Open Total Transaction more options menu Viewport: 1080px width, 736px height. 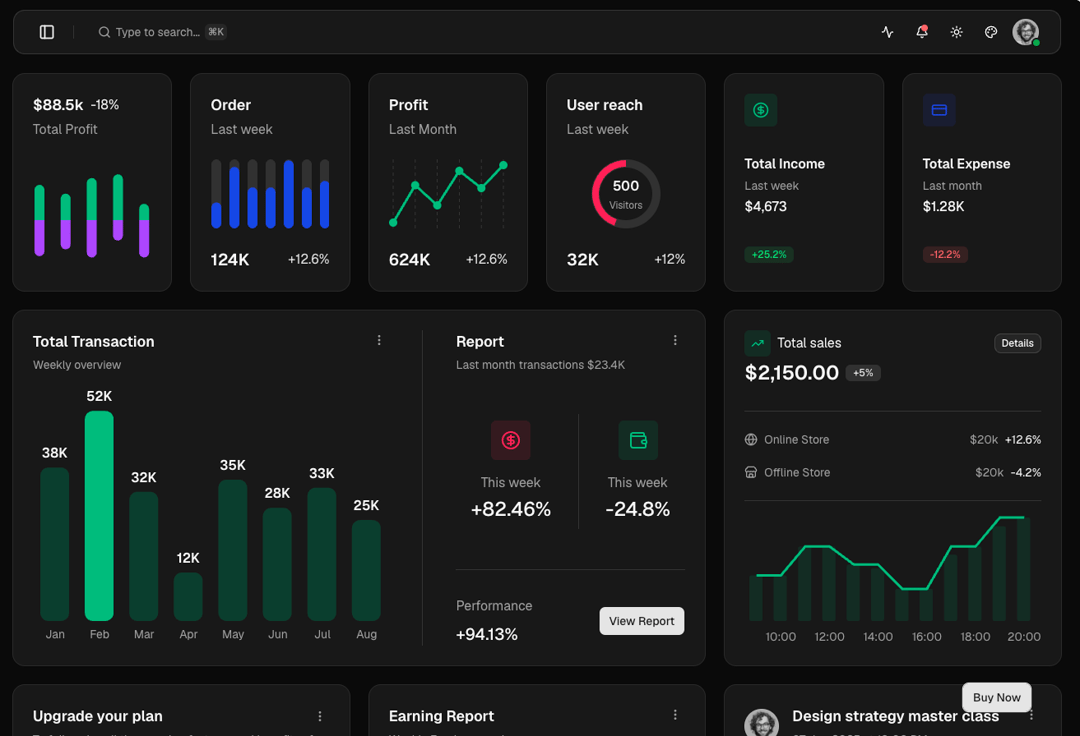pyautogui.click(x=379, y=340)
